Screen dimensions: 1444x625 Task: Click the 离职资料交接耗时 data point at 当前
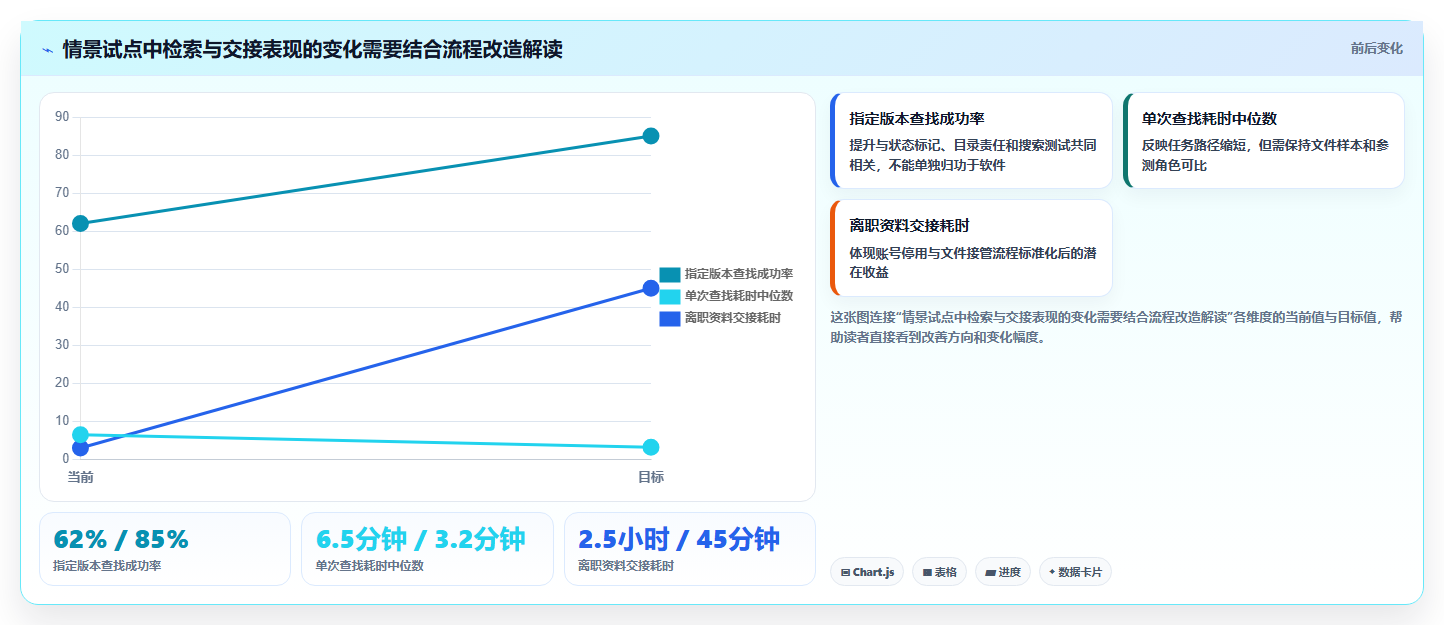[x=81, y=449]
